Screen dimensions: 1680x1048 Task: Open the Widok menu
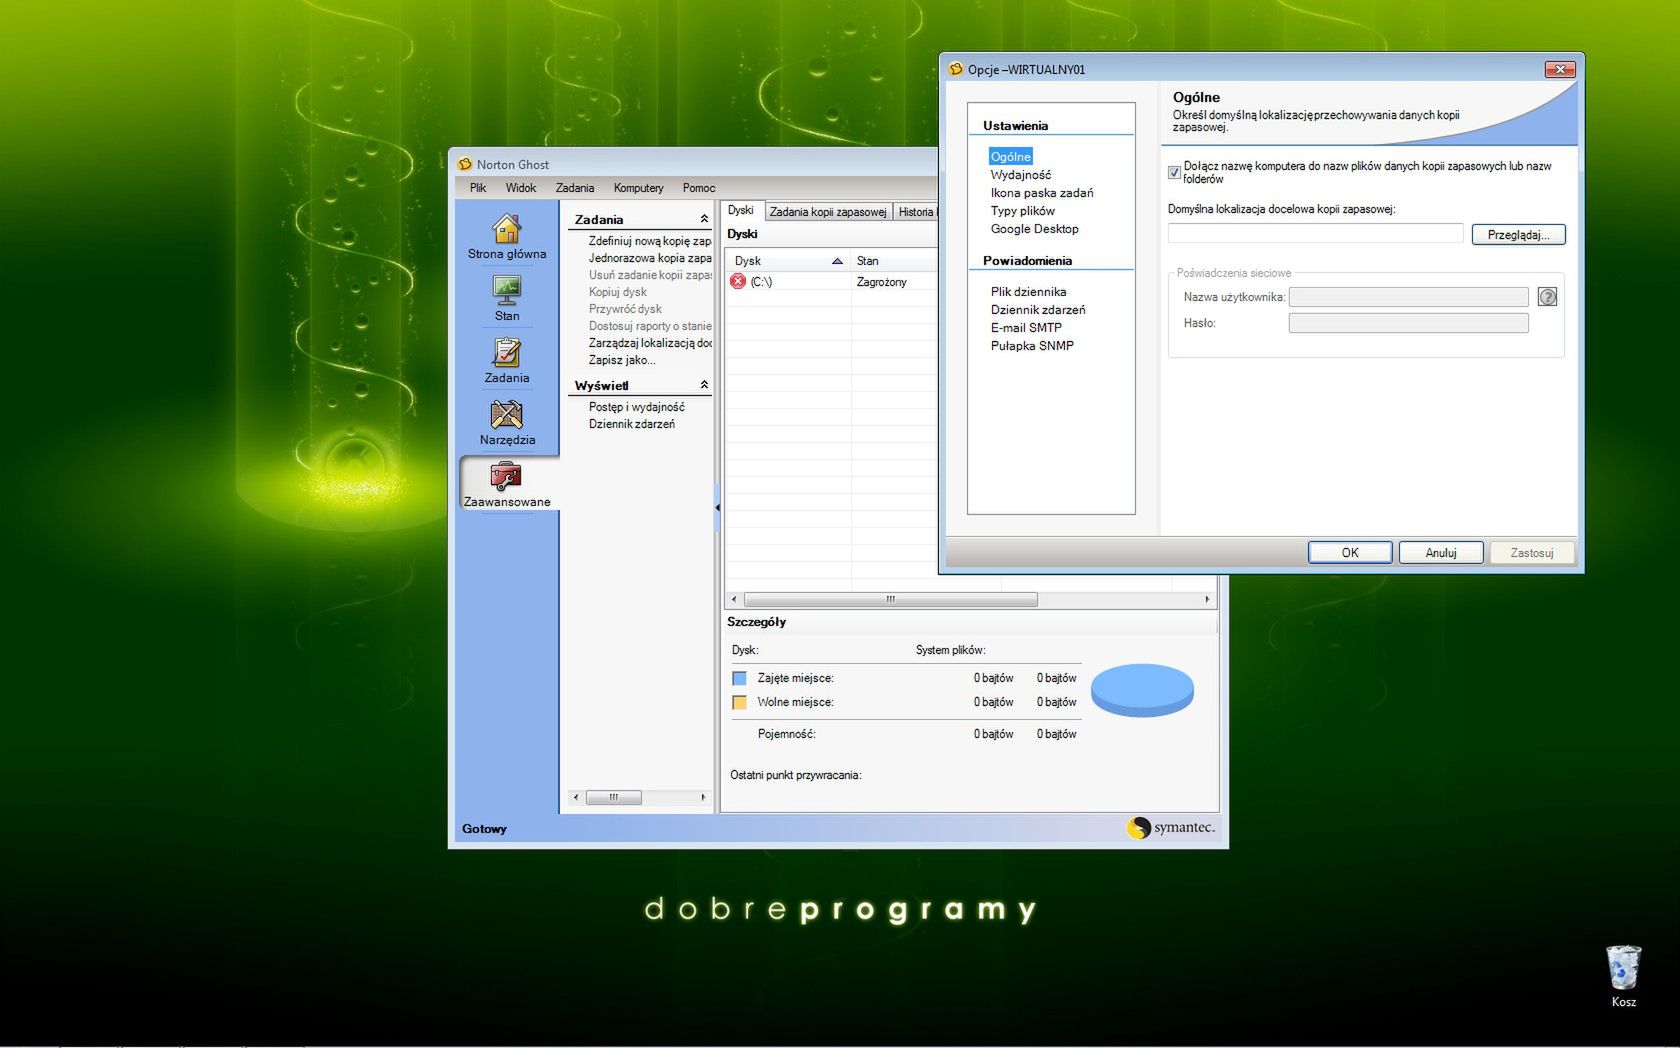pyautogui.click(x=521, y=188)
